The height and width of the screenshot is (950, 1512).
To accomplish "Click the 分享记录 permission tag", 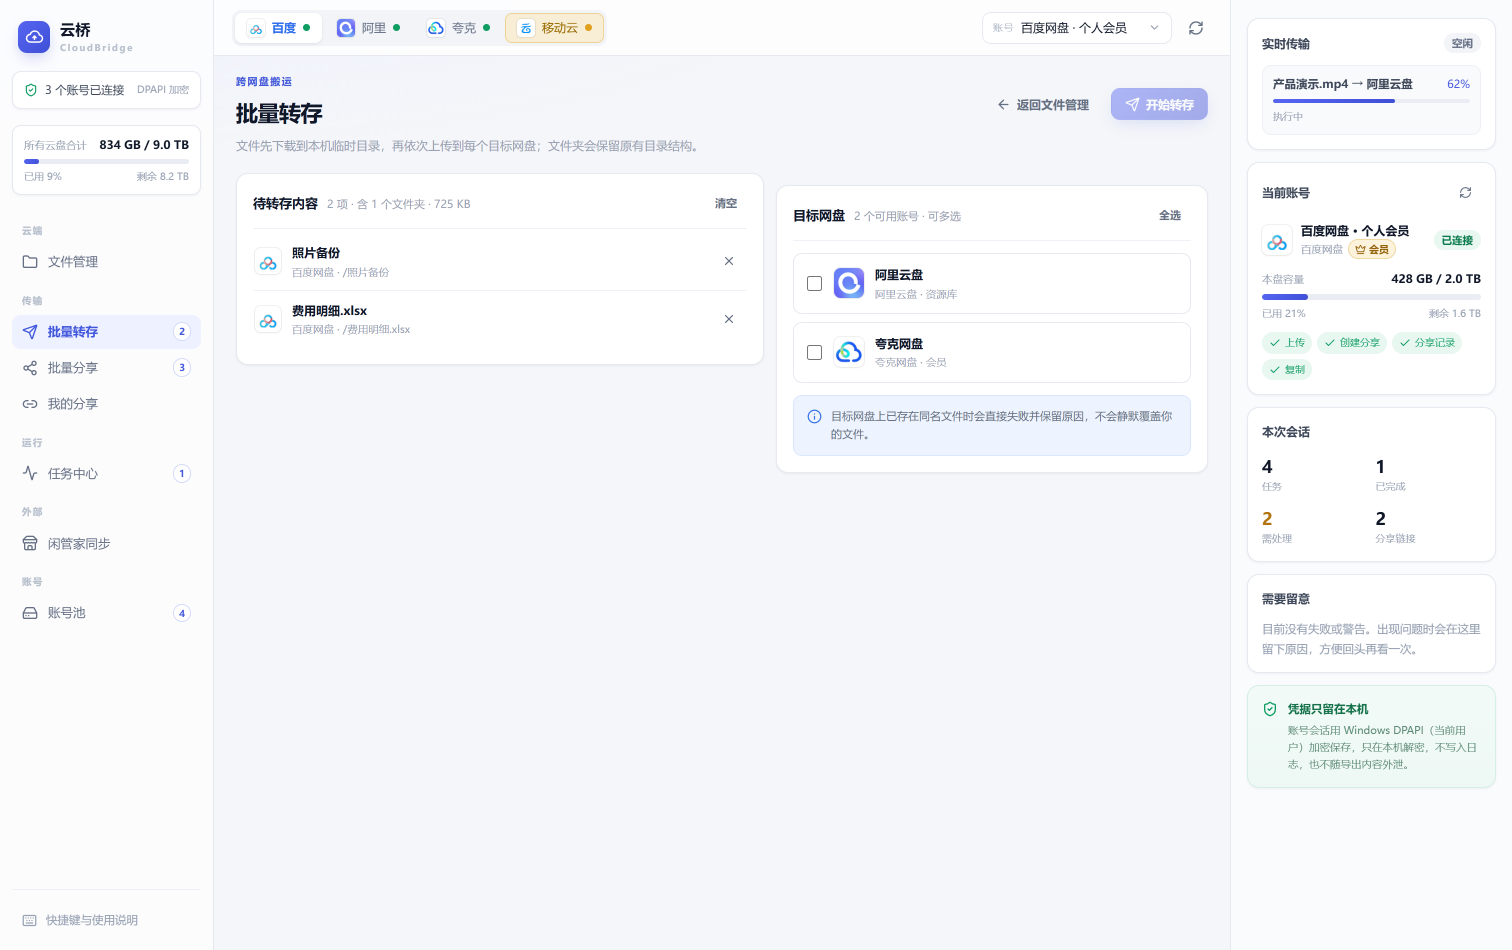I will (x=1427, y=343).
